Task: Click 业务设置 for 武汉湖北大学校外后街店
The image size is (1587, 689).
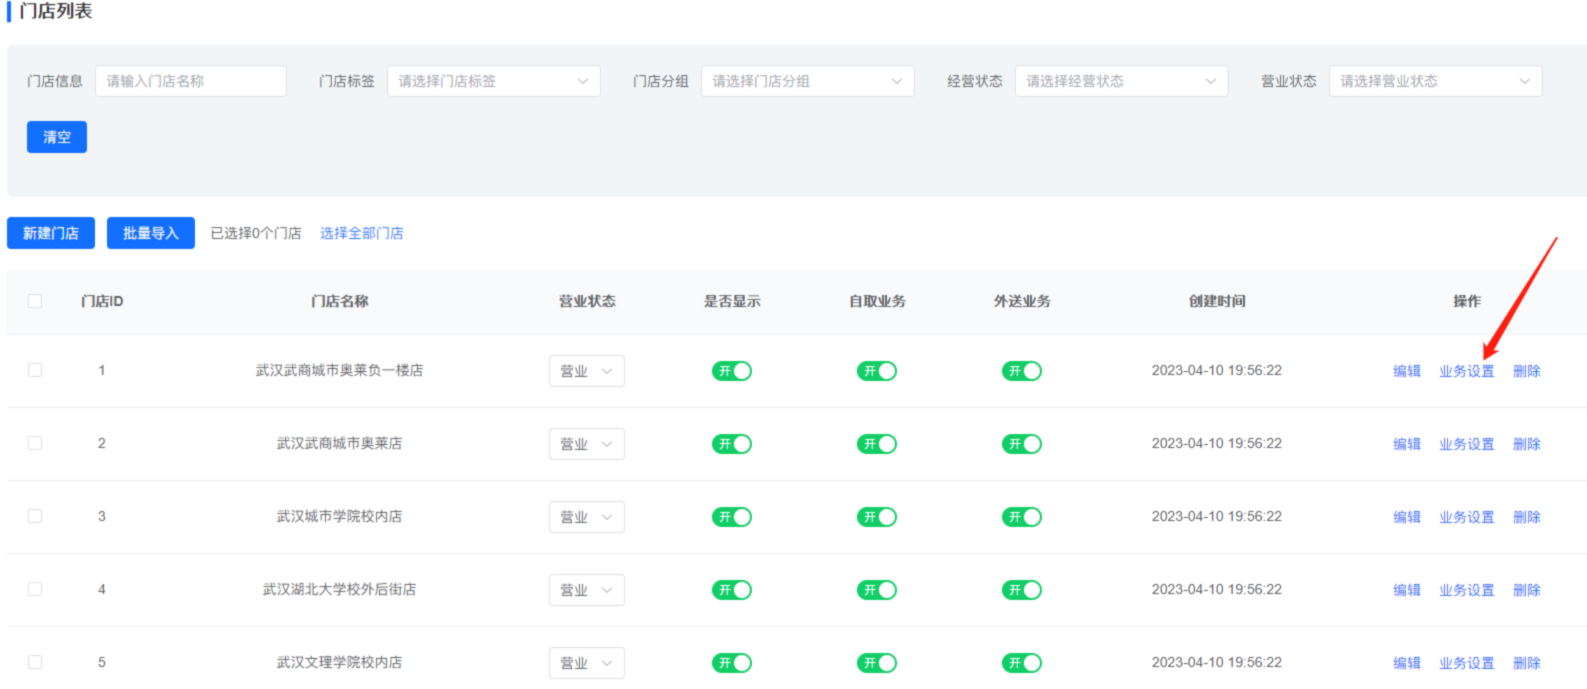Action: (1467, 590)
